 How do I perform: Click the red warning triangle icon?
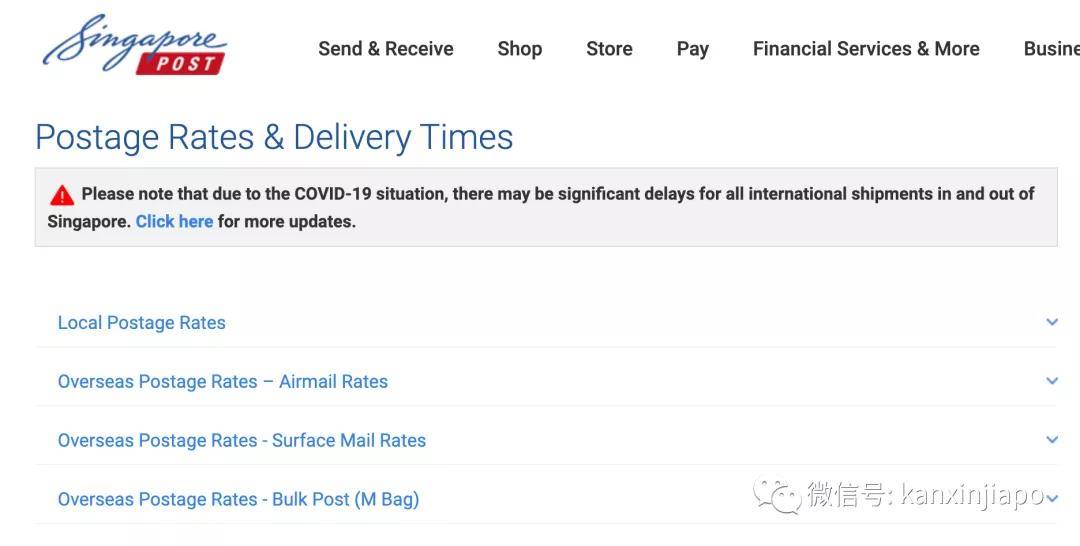[62, 195]
